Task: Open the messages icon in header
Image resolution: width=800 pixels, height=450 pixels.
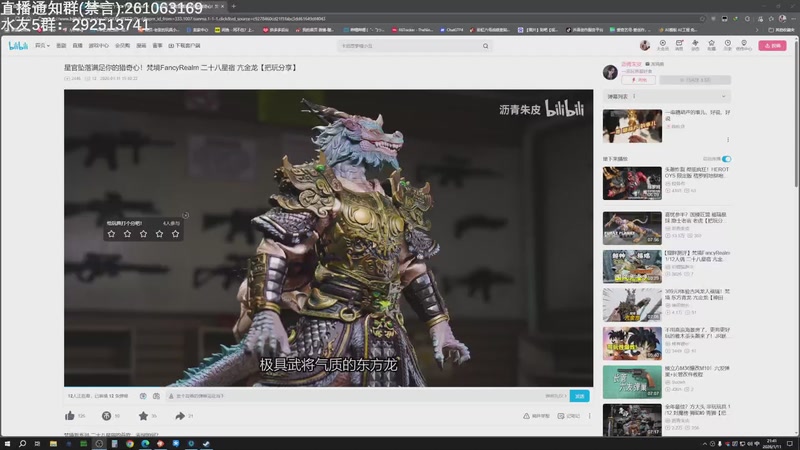Action: click(679, 43)
